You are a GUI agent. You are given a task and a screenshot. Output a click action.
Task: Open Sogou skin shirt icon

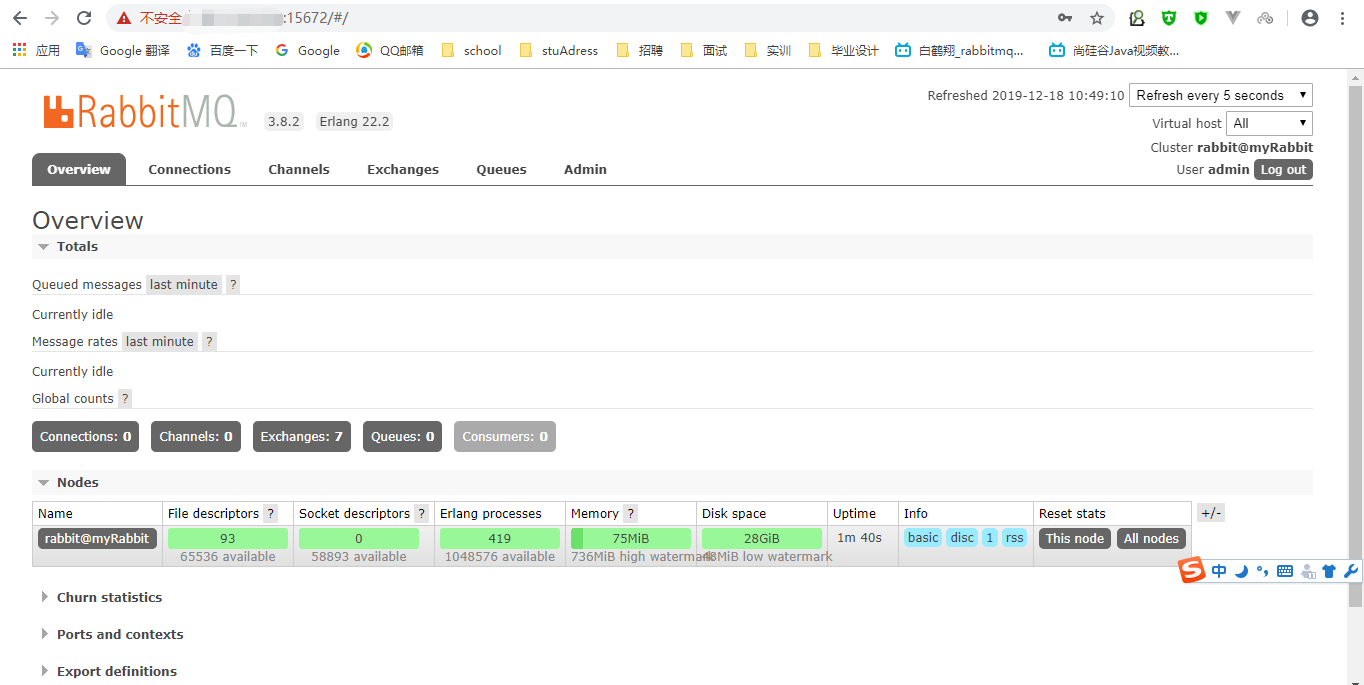(1329, 571)
